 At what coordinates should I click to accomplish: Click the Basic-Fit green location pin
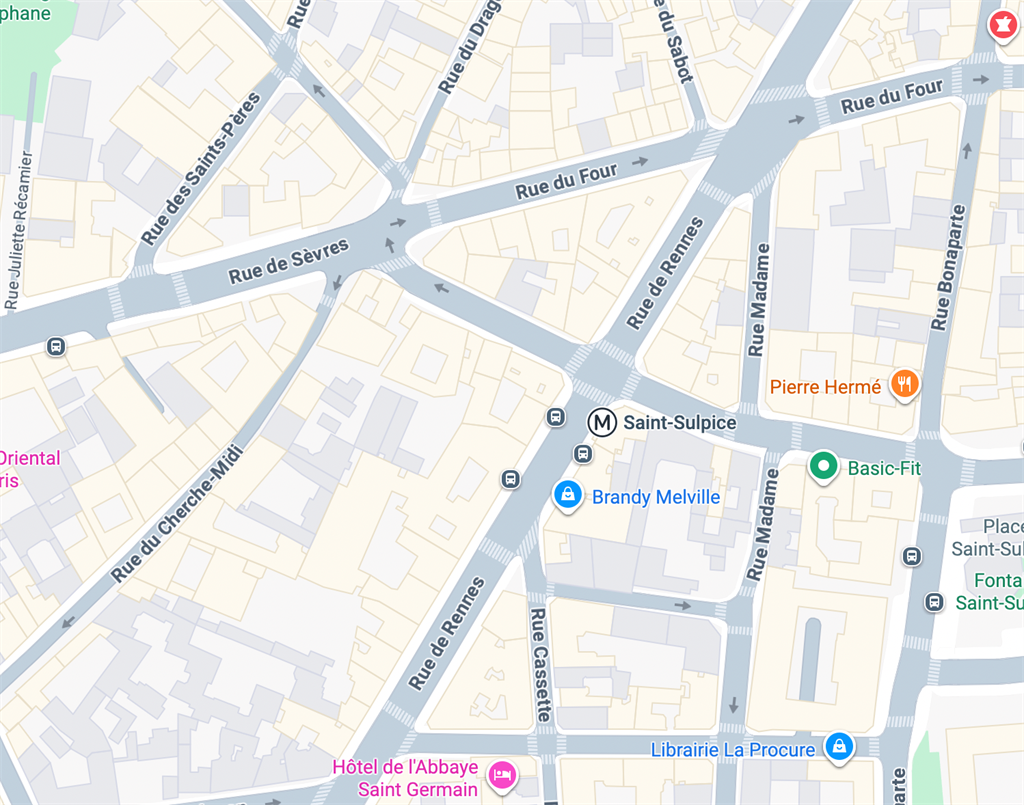(x=824, y=467)
